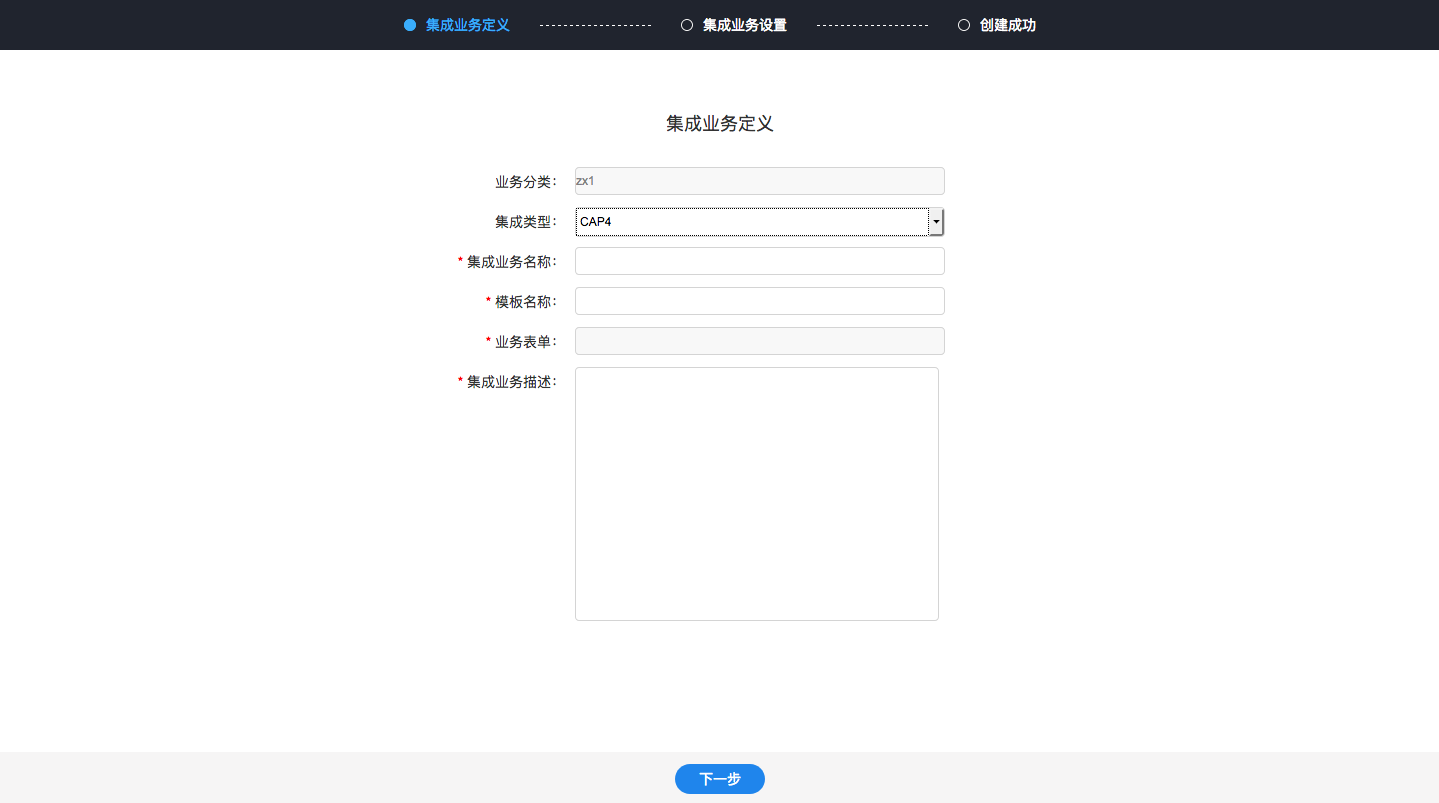Screen dimensions: 1439x803
Task: Focus the 集成业务名称 text field
Action: click(x=760, y=261)
